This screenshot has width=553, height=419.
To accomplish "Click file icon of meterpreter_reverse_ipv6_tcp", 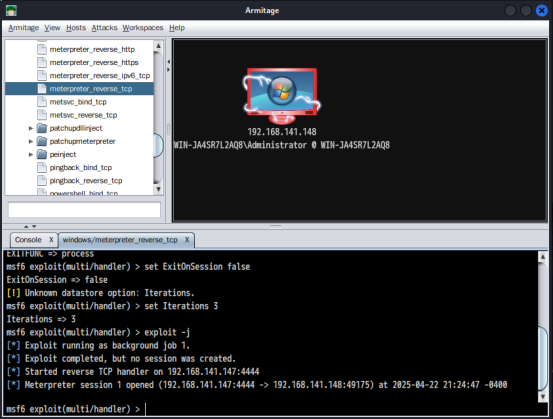I will (42, 75).
